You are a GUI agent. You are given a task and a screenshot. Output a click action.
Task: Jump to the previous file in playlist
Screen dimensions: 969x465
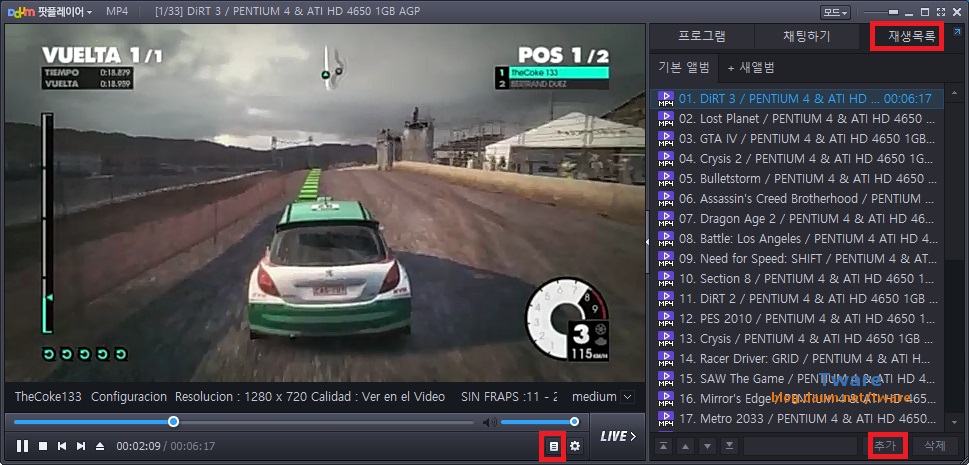(x=62, y=446)
